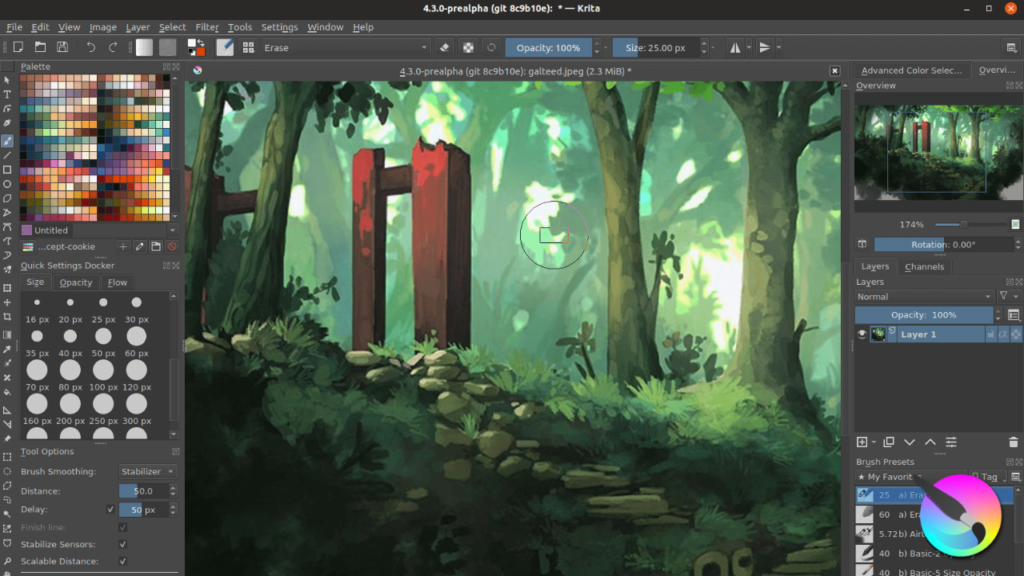Duplicate the current layer
The width and height of the screenshot is (1024, 576).
[x=889, y=442]
